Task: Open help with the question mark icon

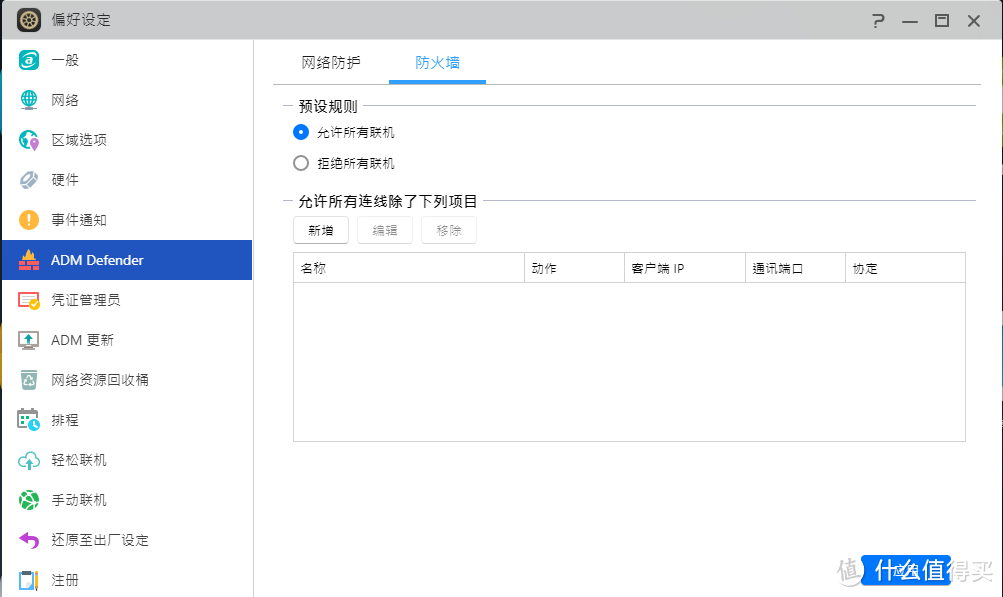Action: [x=878, y=20]
